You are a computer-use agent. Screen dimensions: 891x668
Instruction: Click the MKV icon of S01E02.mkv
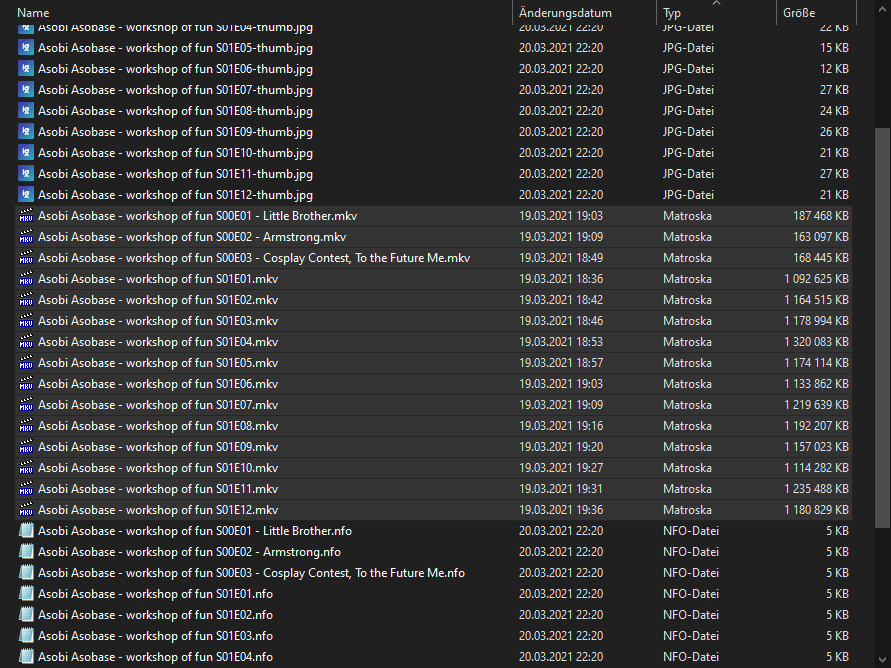pos(26,300)
